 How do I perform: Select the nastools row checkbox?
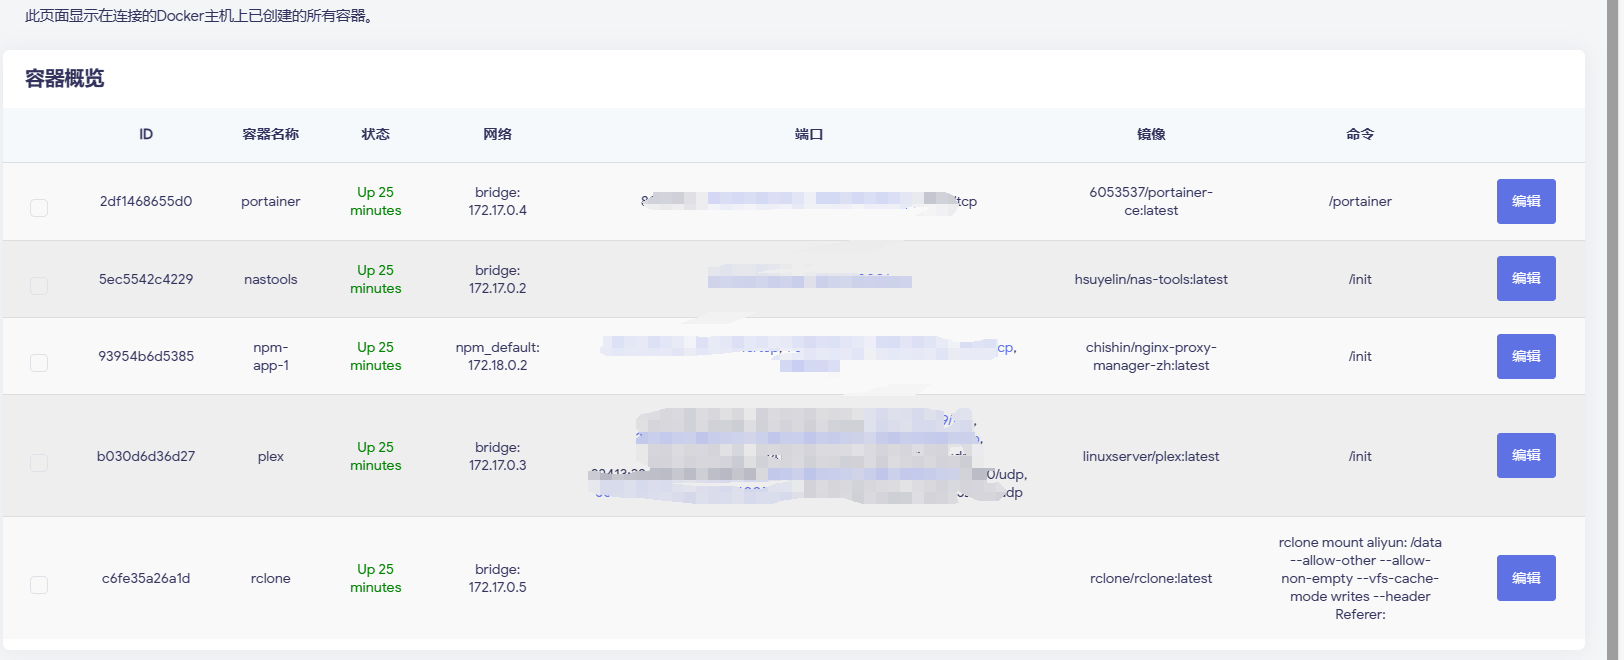coord(39,286)
